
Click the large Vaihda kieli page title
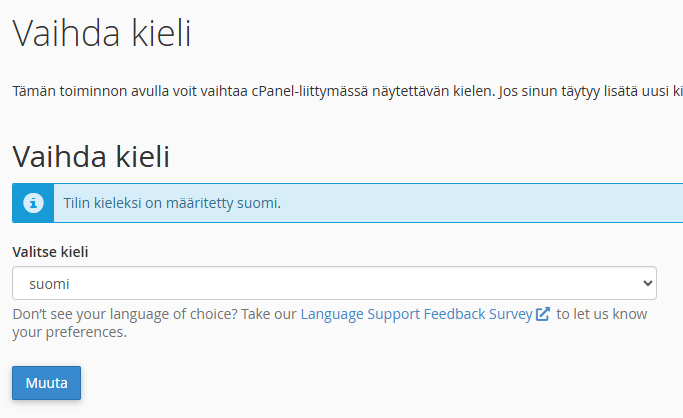[101, 34]
